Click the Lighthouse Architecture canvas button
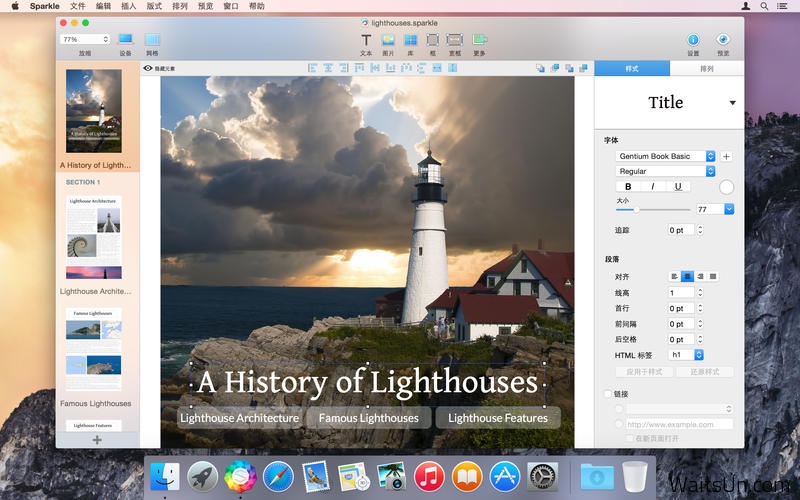This screenshot has height=500, width=800. [x=240, y=418]
